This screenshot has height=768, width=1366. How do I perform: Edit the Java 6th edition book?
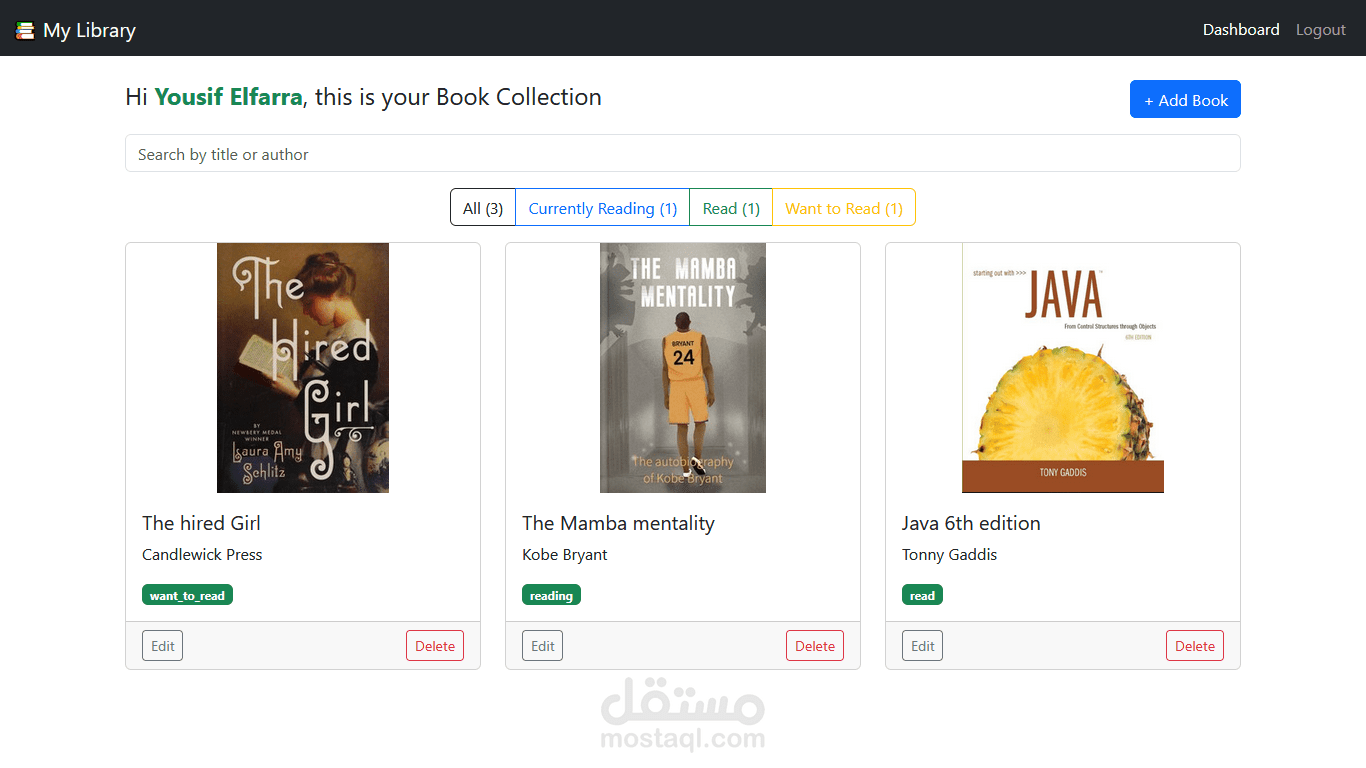tap(923, 646)
